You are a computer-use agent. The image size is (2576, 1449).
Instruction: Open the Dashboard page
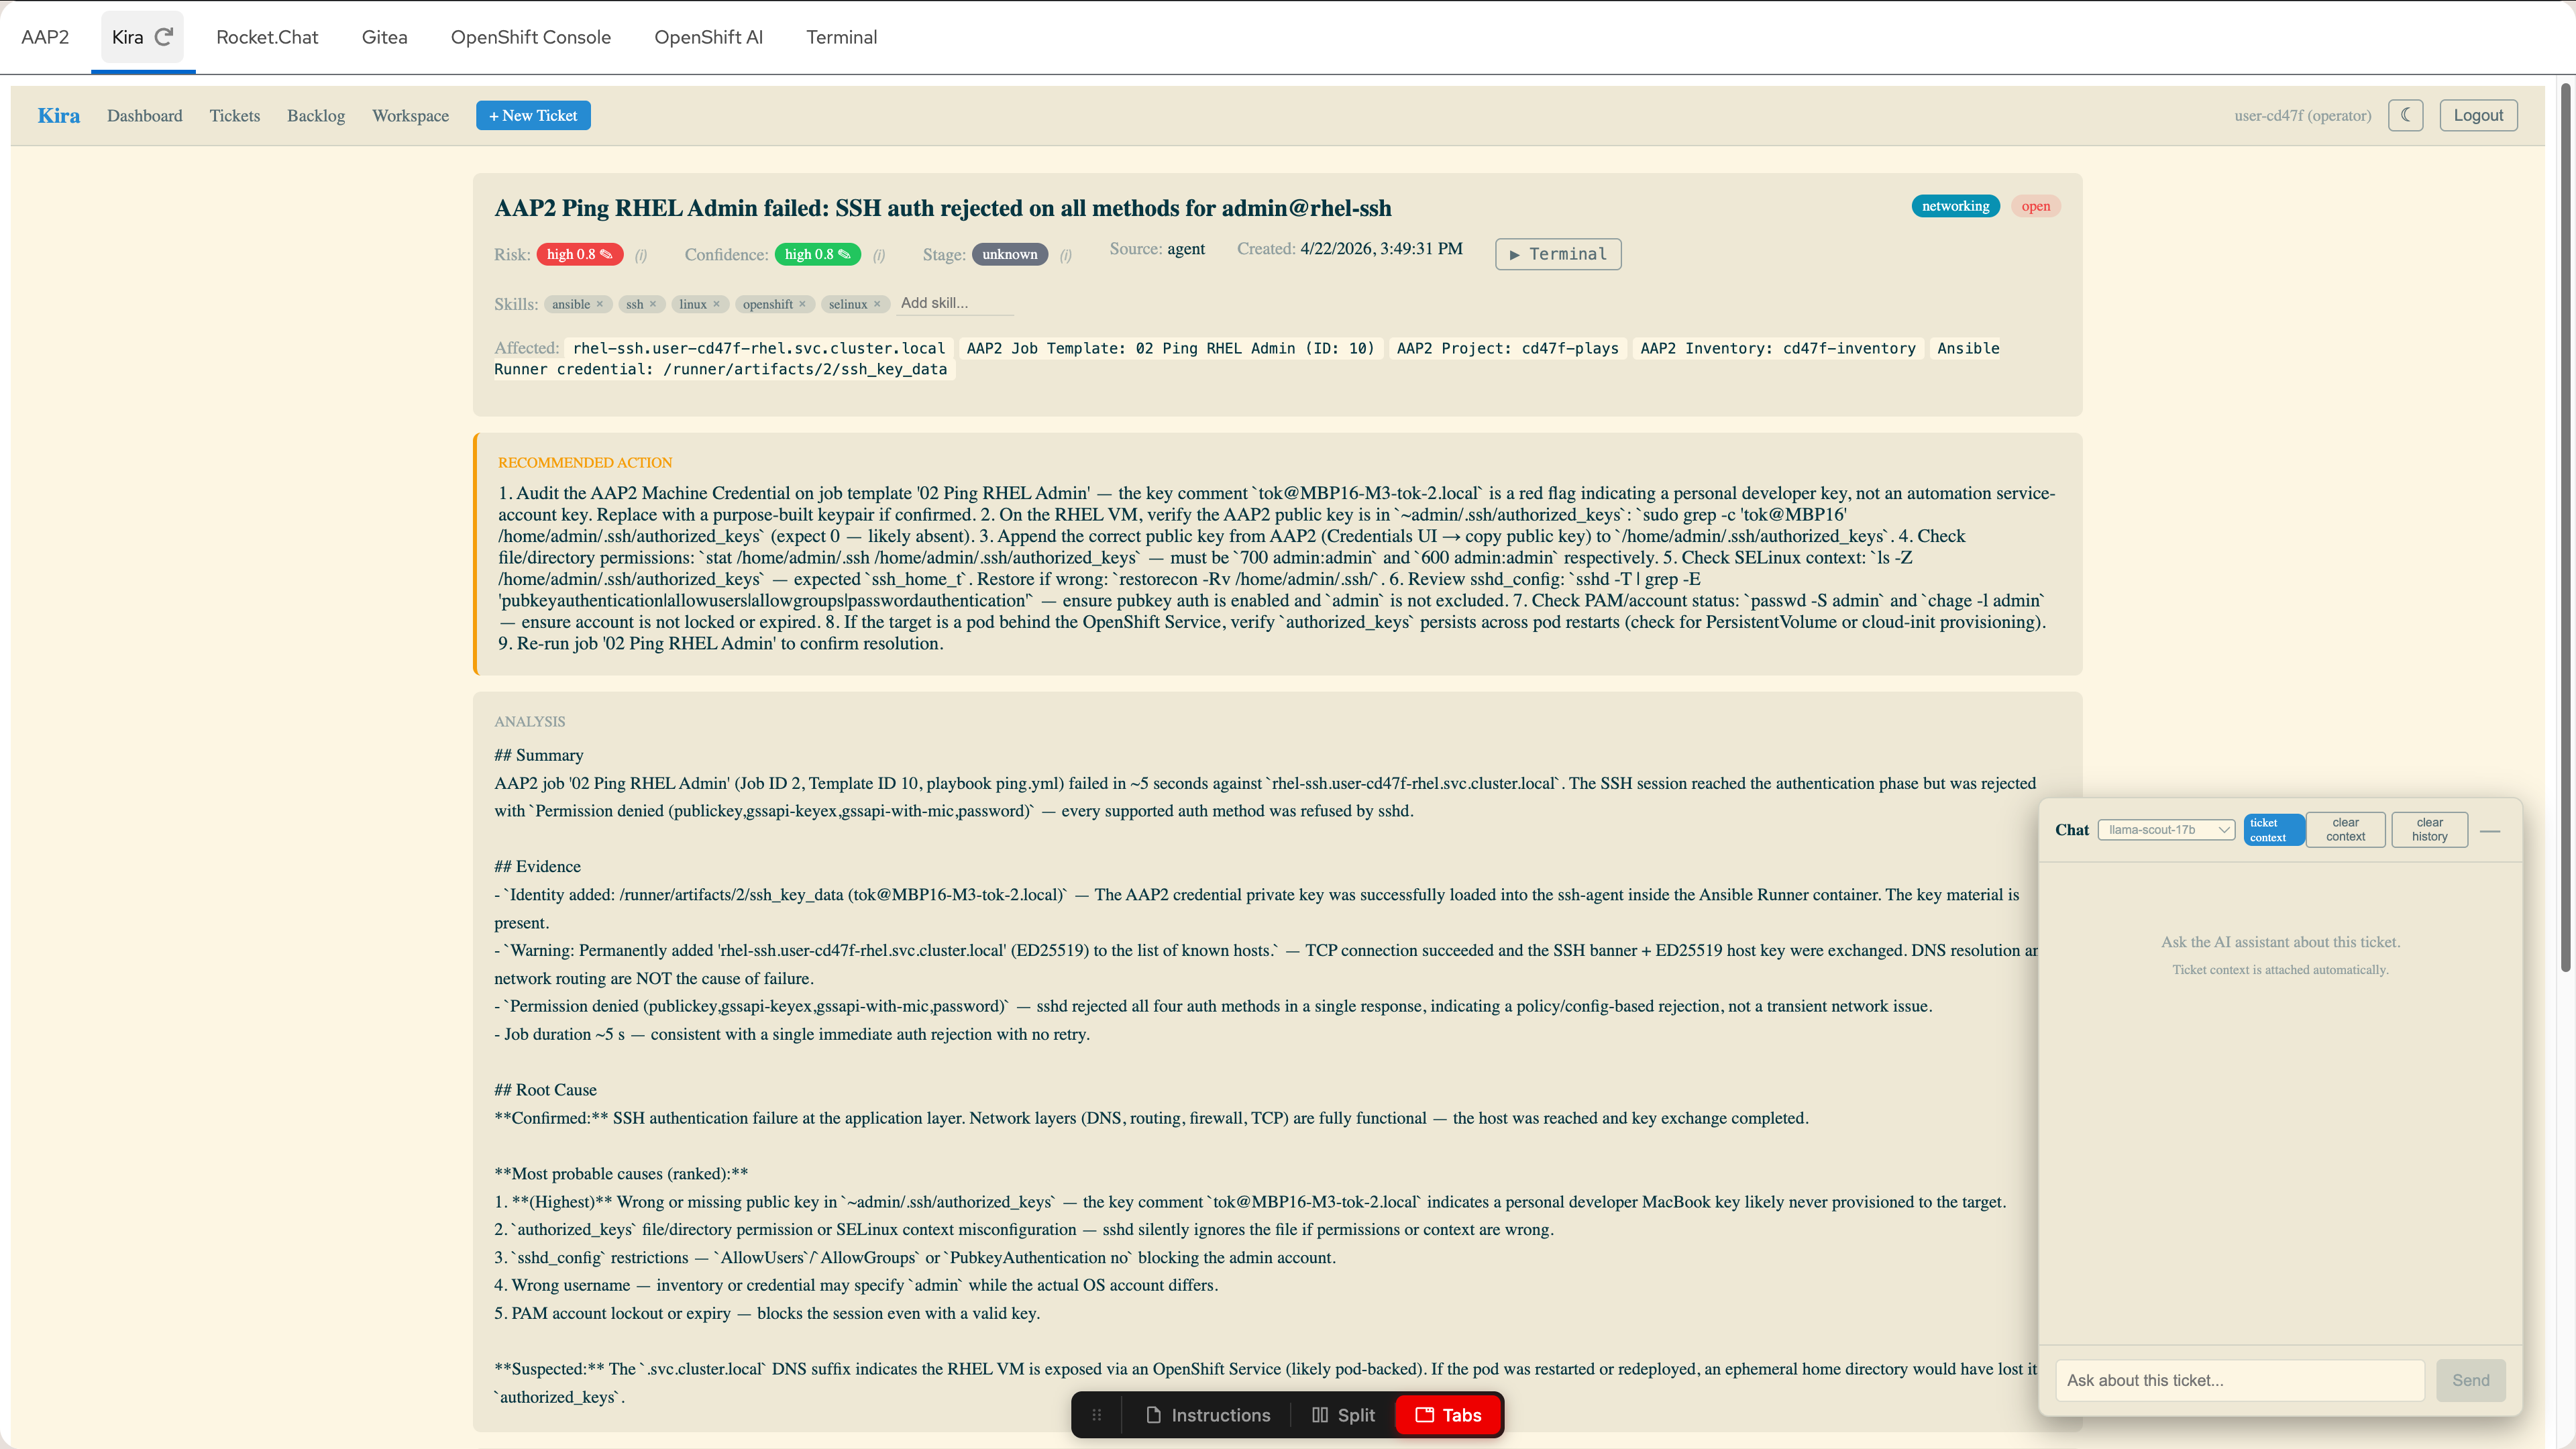145,116
